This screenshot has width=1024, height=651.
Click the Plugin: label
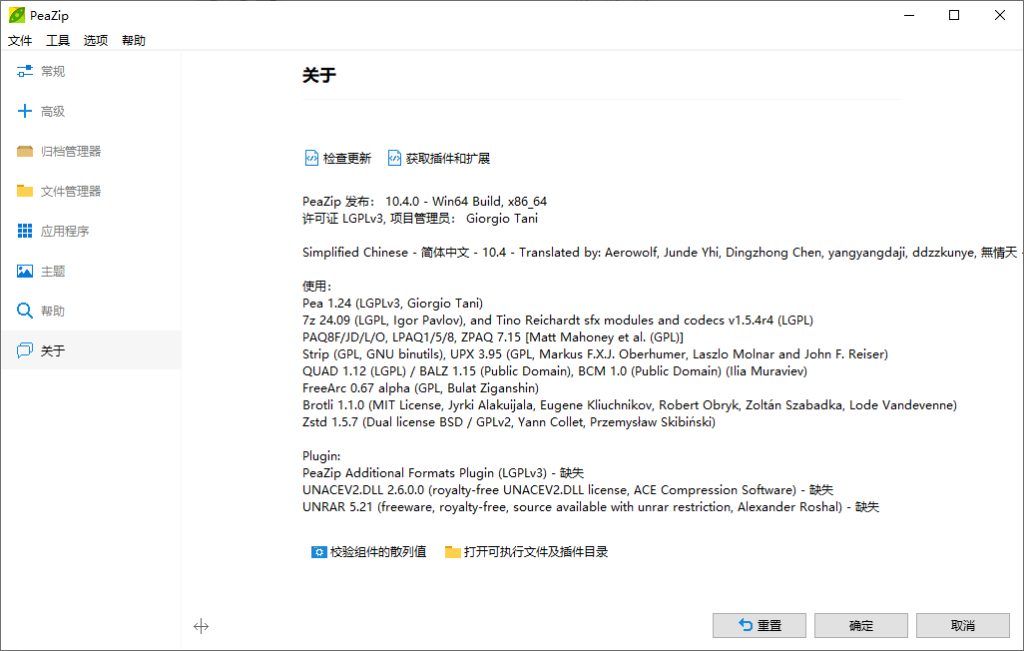click(x=321, y=456)
